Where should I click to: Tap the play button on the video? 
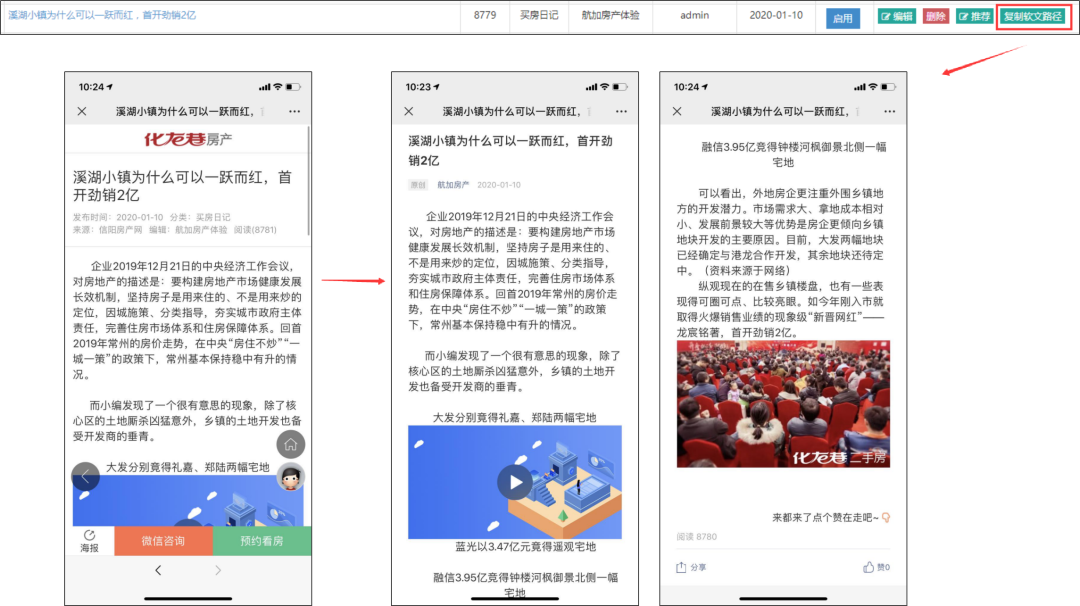[514, 482]
